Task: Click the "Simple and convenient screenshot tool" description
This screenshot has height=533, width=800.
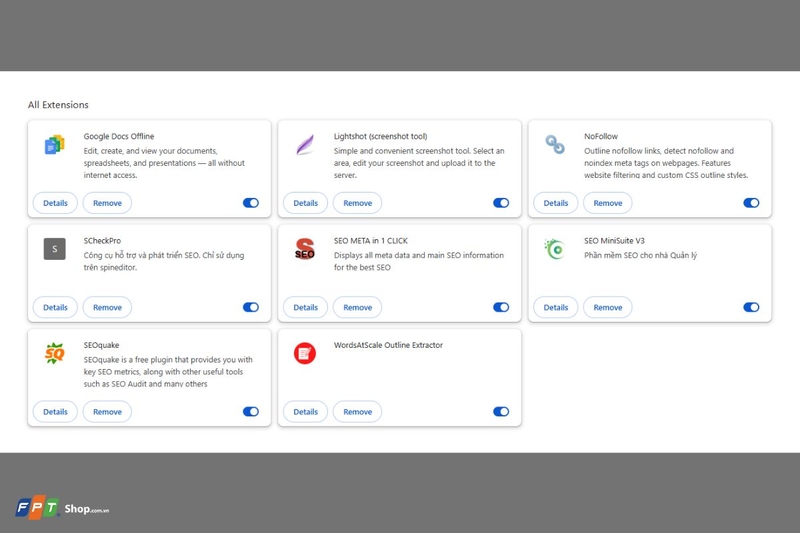Action: (x=419, y=163)
